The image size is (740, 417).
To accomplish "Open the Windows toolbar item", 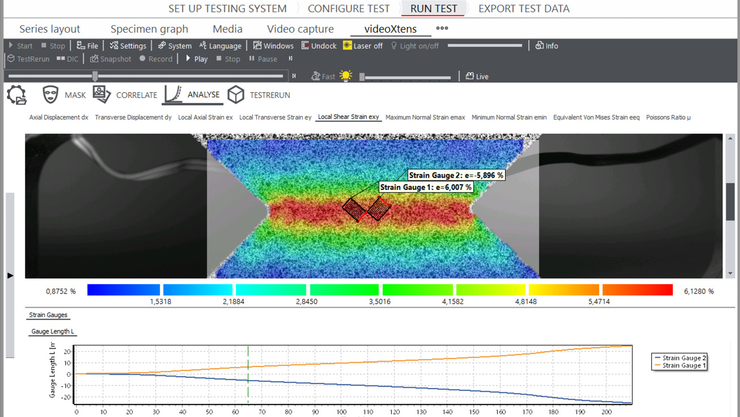I will point(273,46).
